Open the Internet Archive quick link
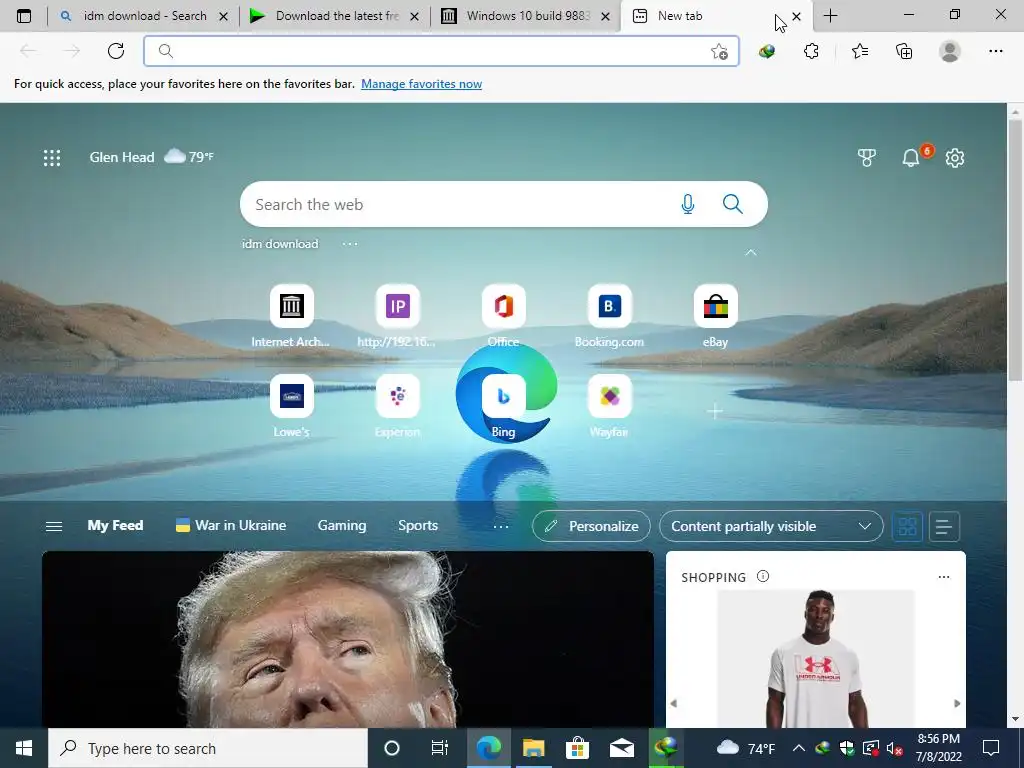Image resolution: width=1024 pixels, height=768 pixels. point(291,317)
